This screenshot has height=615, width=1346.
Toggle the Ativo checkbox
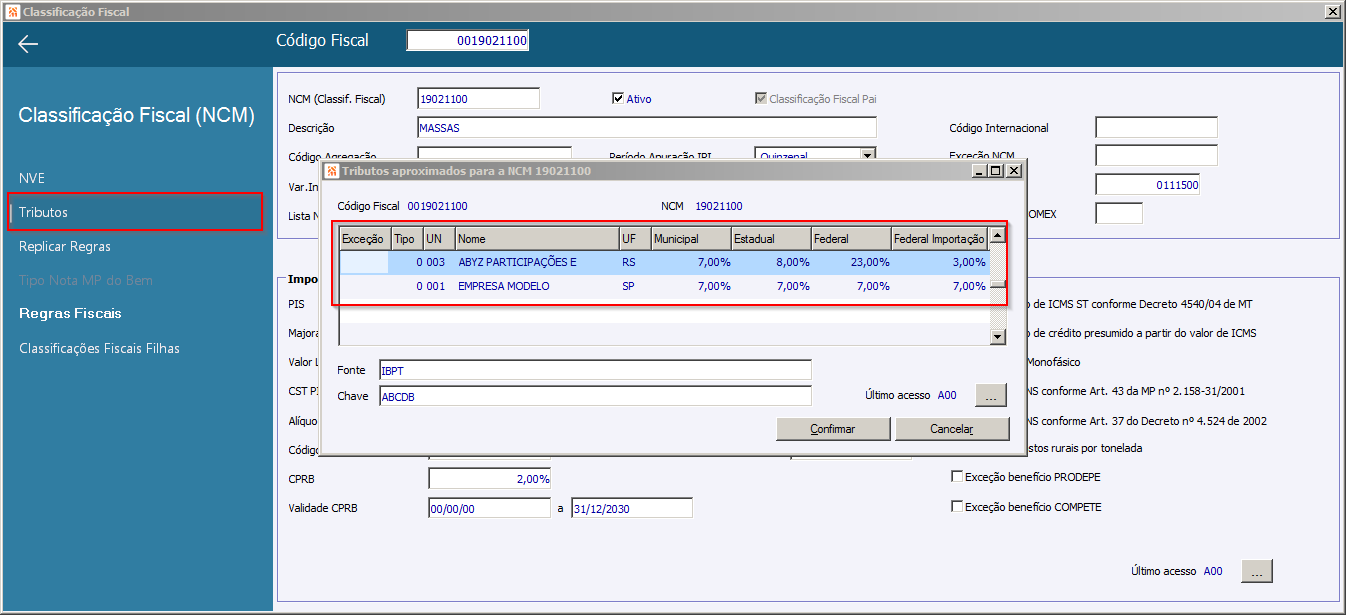618,99
